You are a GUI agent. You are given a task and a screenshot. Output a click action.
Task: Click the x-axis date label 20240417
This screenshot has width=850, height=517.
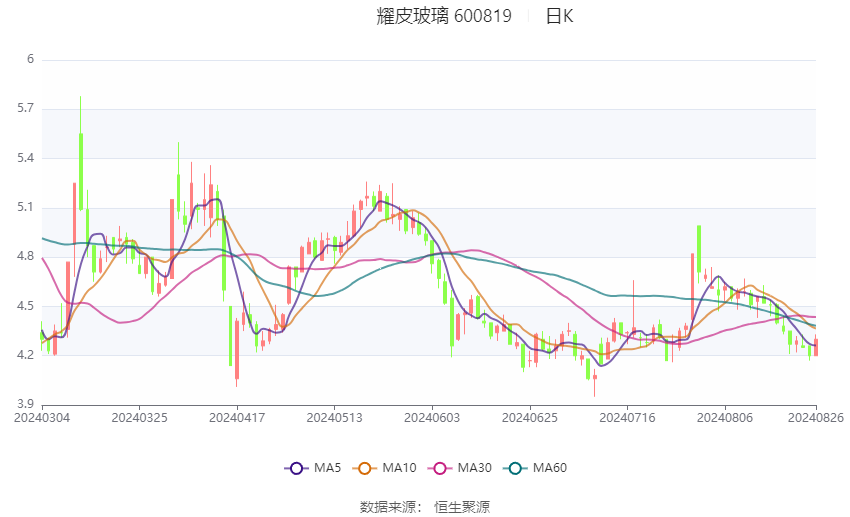coord(237,418)
